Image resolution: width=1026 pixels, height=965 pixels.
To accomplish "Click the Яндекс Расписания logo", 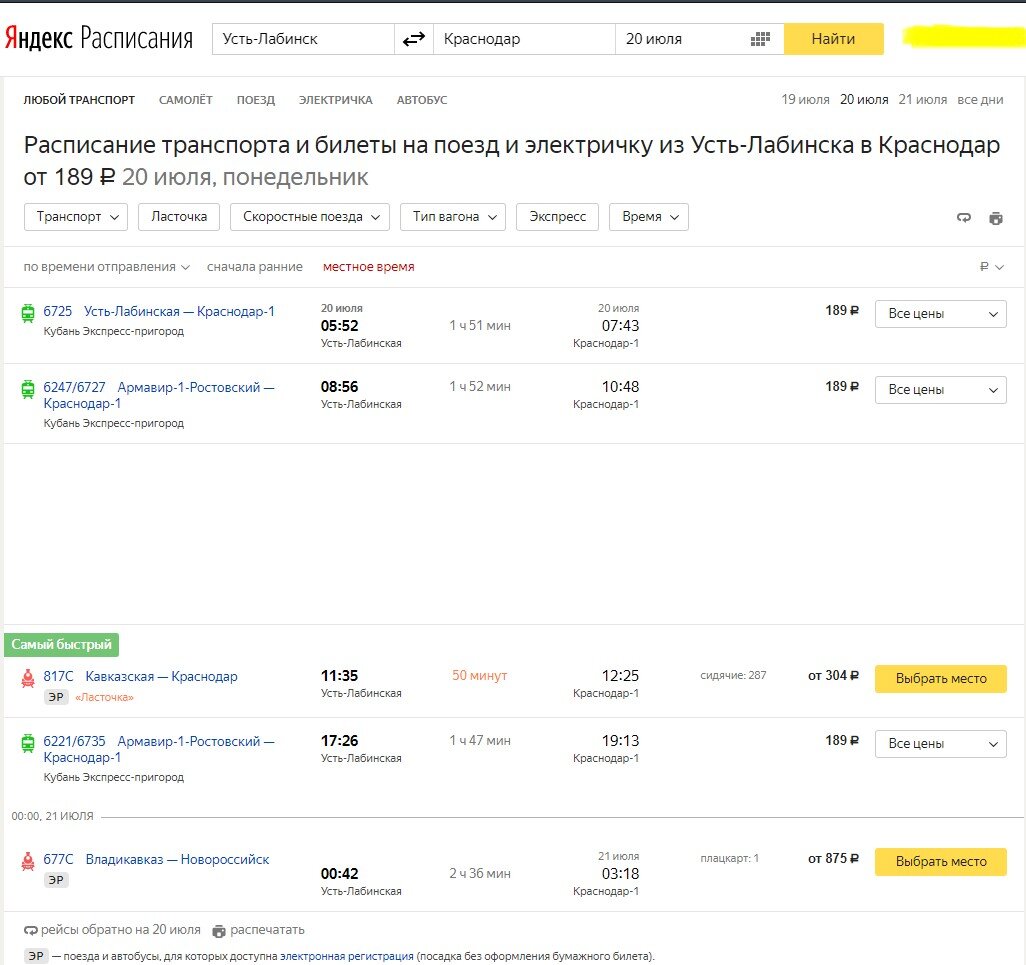I will (99, 38).
